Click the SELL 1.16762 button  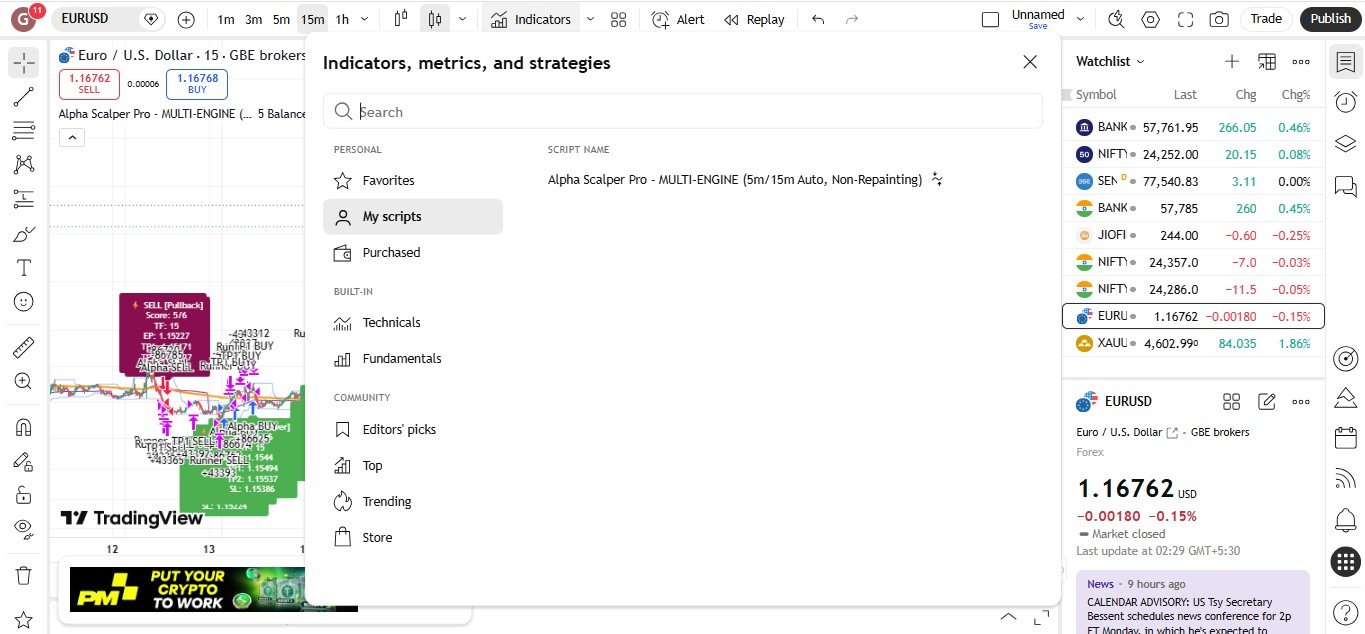pyautogui.click(x=89, y=84)
